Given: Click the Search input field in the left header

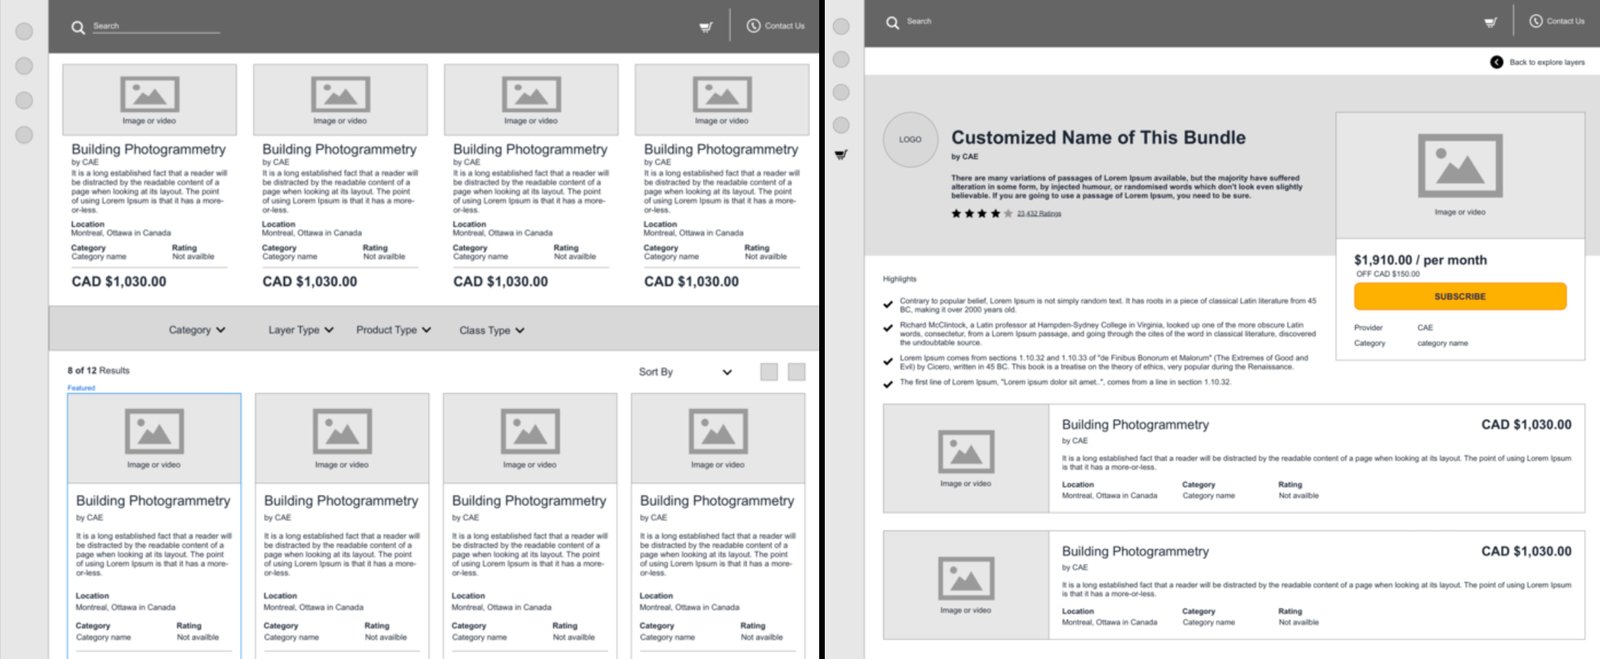Looking at the screenshot, I should coord(155,27).
